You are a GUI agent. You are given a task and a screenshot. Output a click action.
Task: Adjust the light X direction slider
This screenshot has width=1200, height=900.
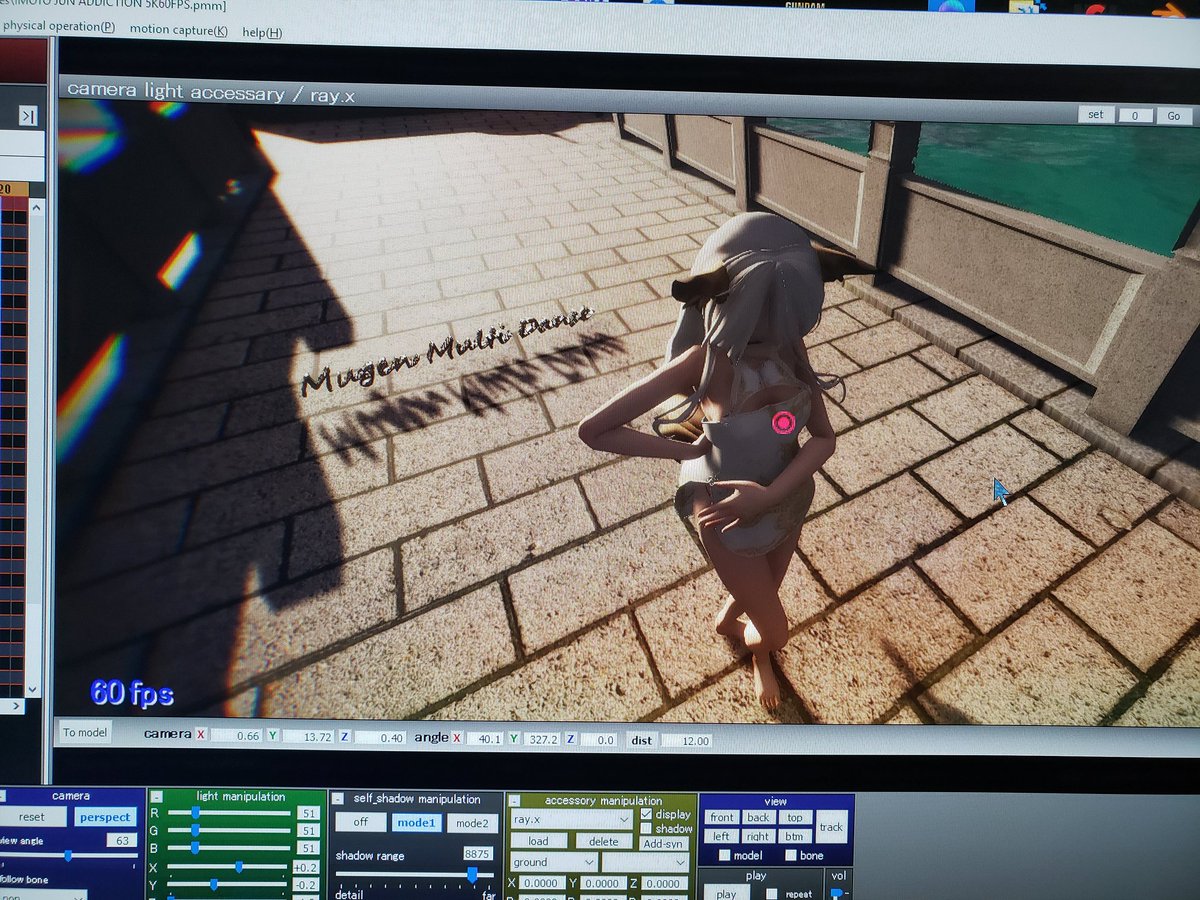click(228, 867)
